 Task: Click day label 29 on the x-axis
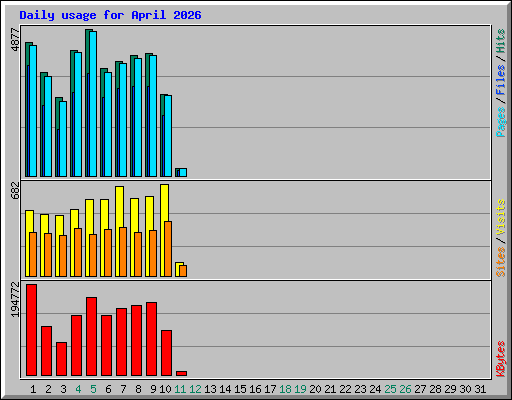pos(450,389)
